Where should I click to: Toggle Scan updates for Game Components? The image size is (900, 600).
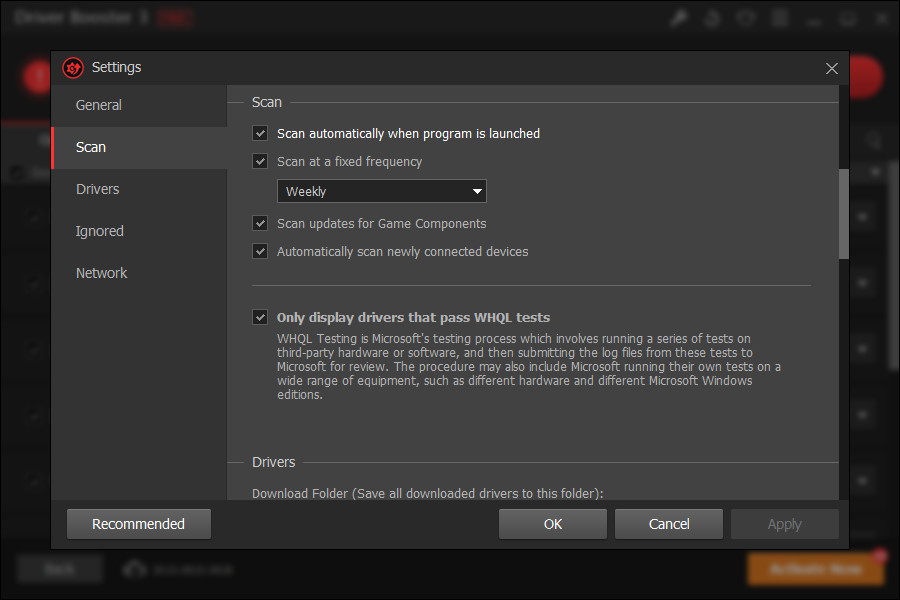coord(260,223)
